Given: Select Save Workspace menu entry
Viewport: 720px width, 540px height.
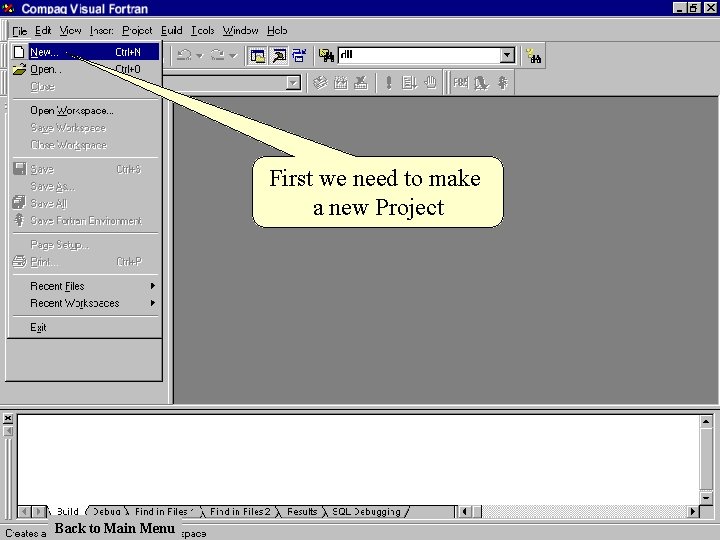Looking at the screenshot, I should (85, 128).
